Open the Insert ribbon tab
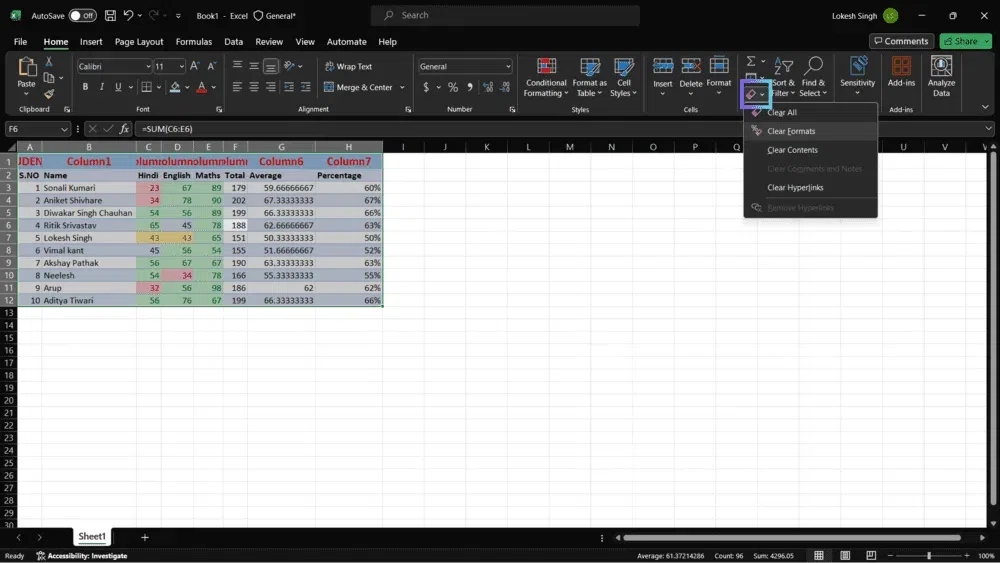Screen dimensions: 1000x563 tap(91, 41)
